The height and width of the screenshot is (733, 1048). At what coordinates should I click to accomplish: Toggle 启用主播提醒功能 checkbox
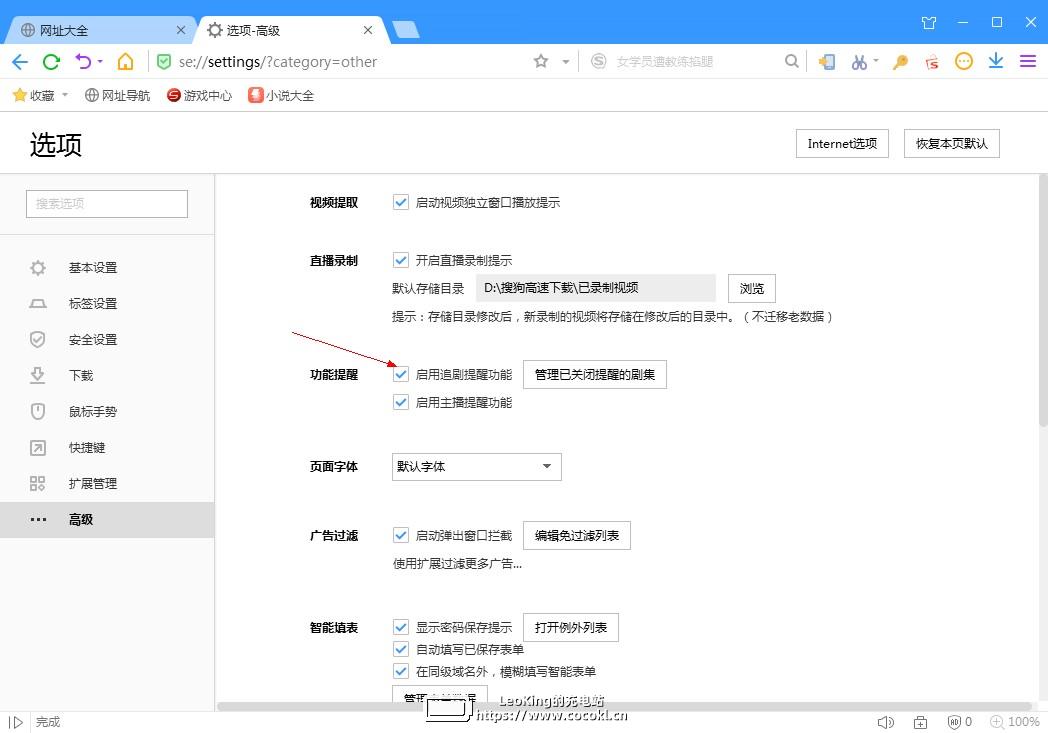click(x=401, y=403)
